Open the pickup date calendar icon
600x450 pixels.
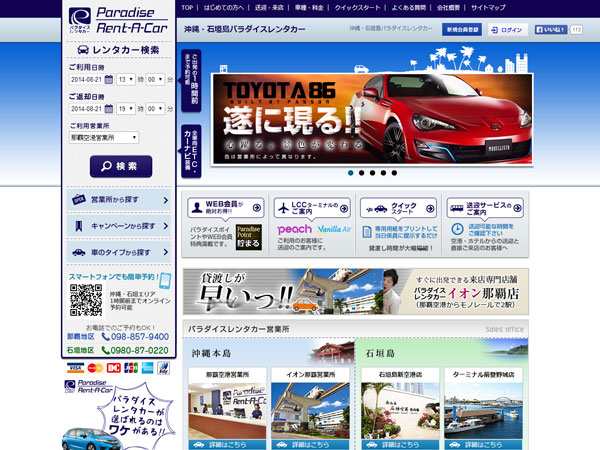pos(109,78)
